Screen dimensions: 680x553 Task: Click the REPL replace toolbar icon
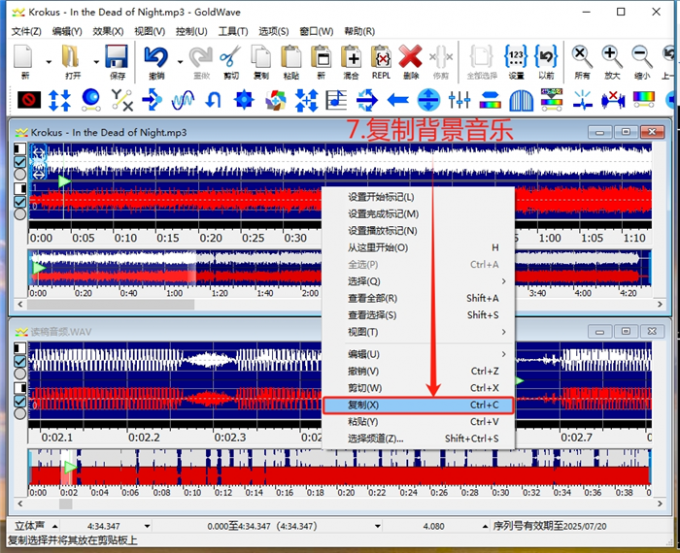tap(381, 57)
